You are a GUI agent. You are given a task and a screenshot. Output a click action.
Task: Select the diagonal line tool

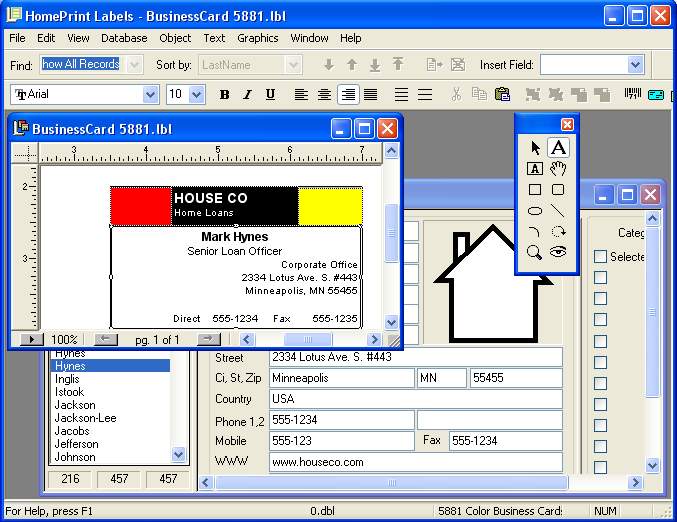click(558, 211)
